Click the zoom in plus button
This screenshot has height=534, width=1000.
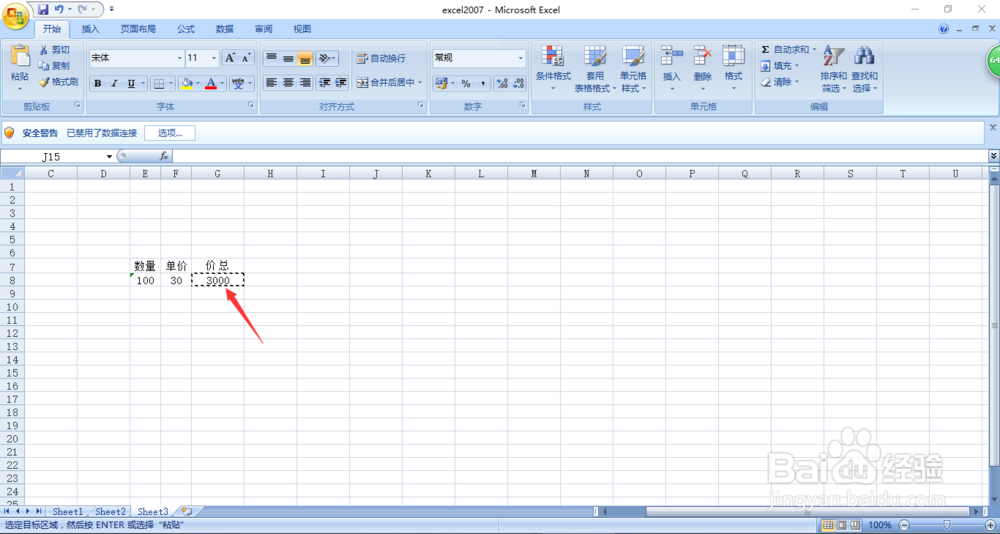[990, 525]
